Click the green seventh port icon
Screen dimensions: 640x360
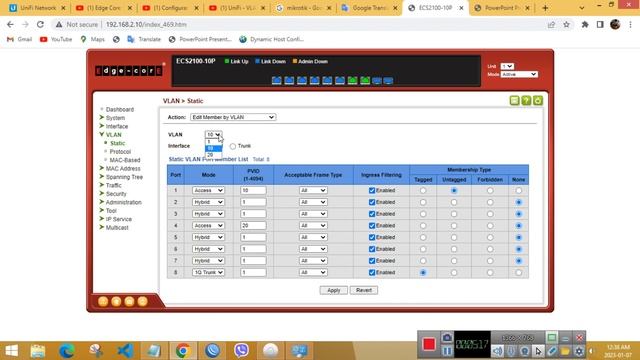tap(352, 80)
